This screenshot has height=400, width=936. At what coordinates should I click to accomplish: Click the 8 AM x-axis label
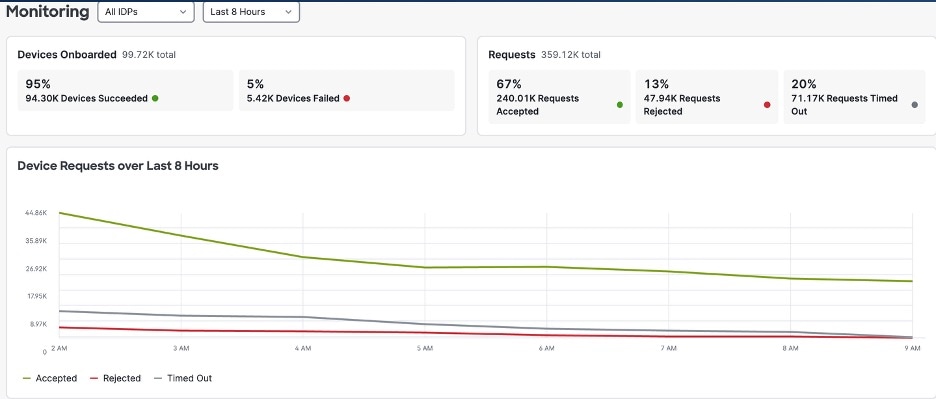point(790,348)
